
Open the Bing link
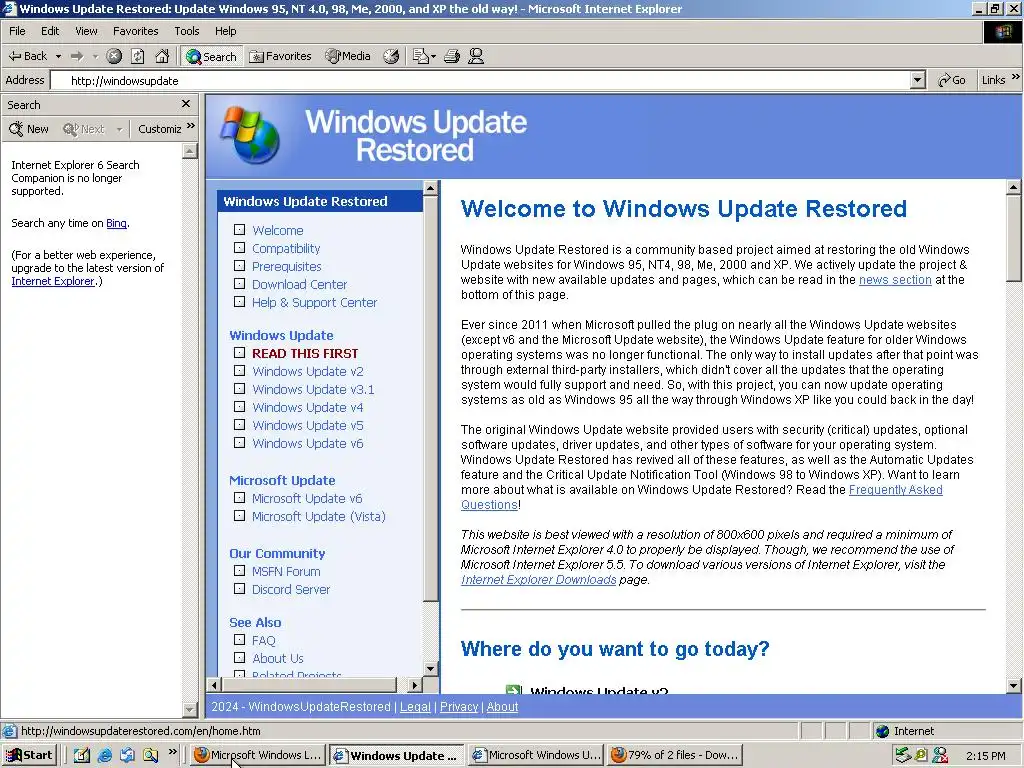pyautogui.click(x=116, y=223)
